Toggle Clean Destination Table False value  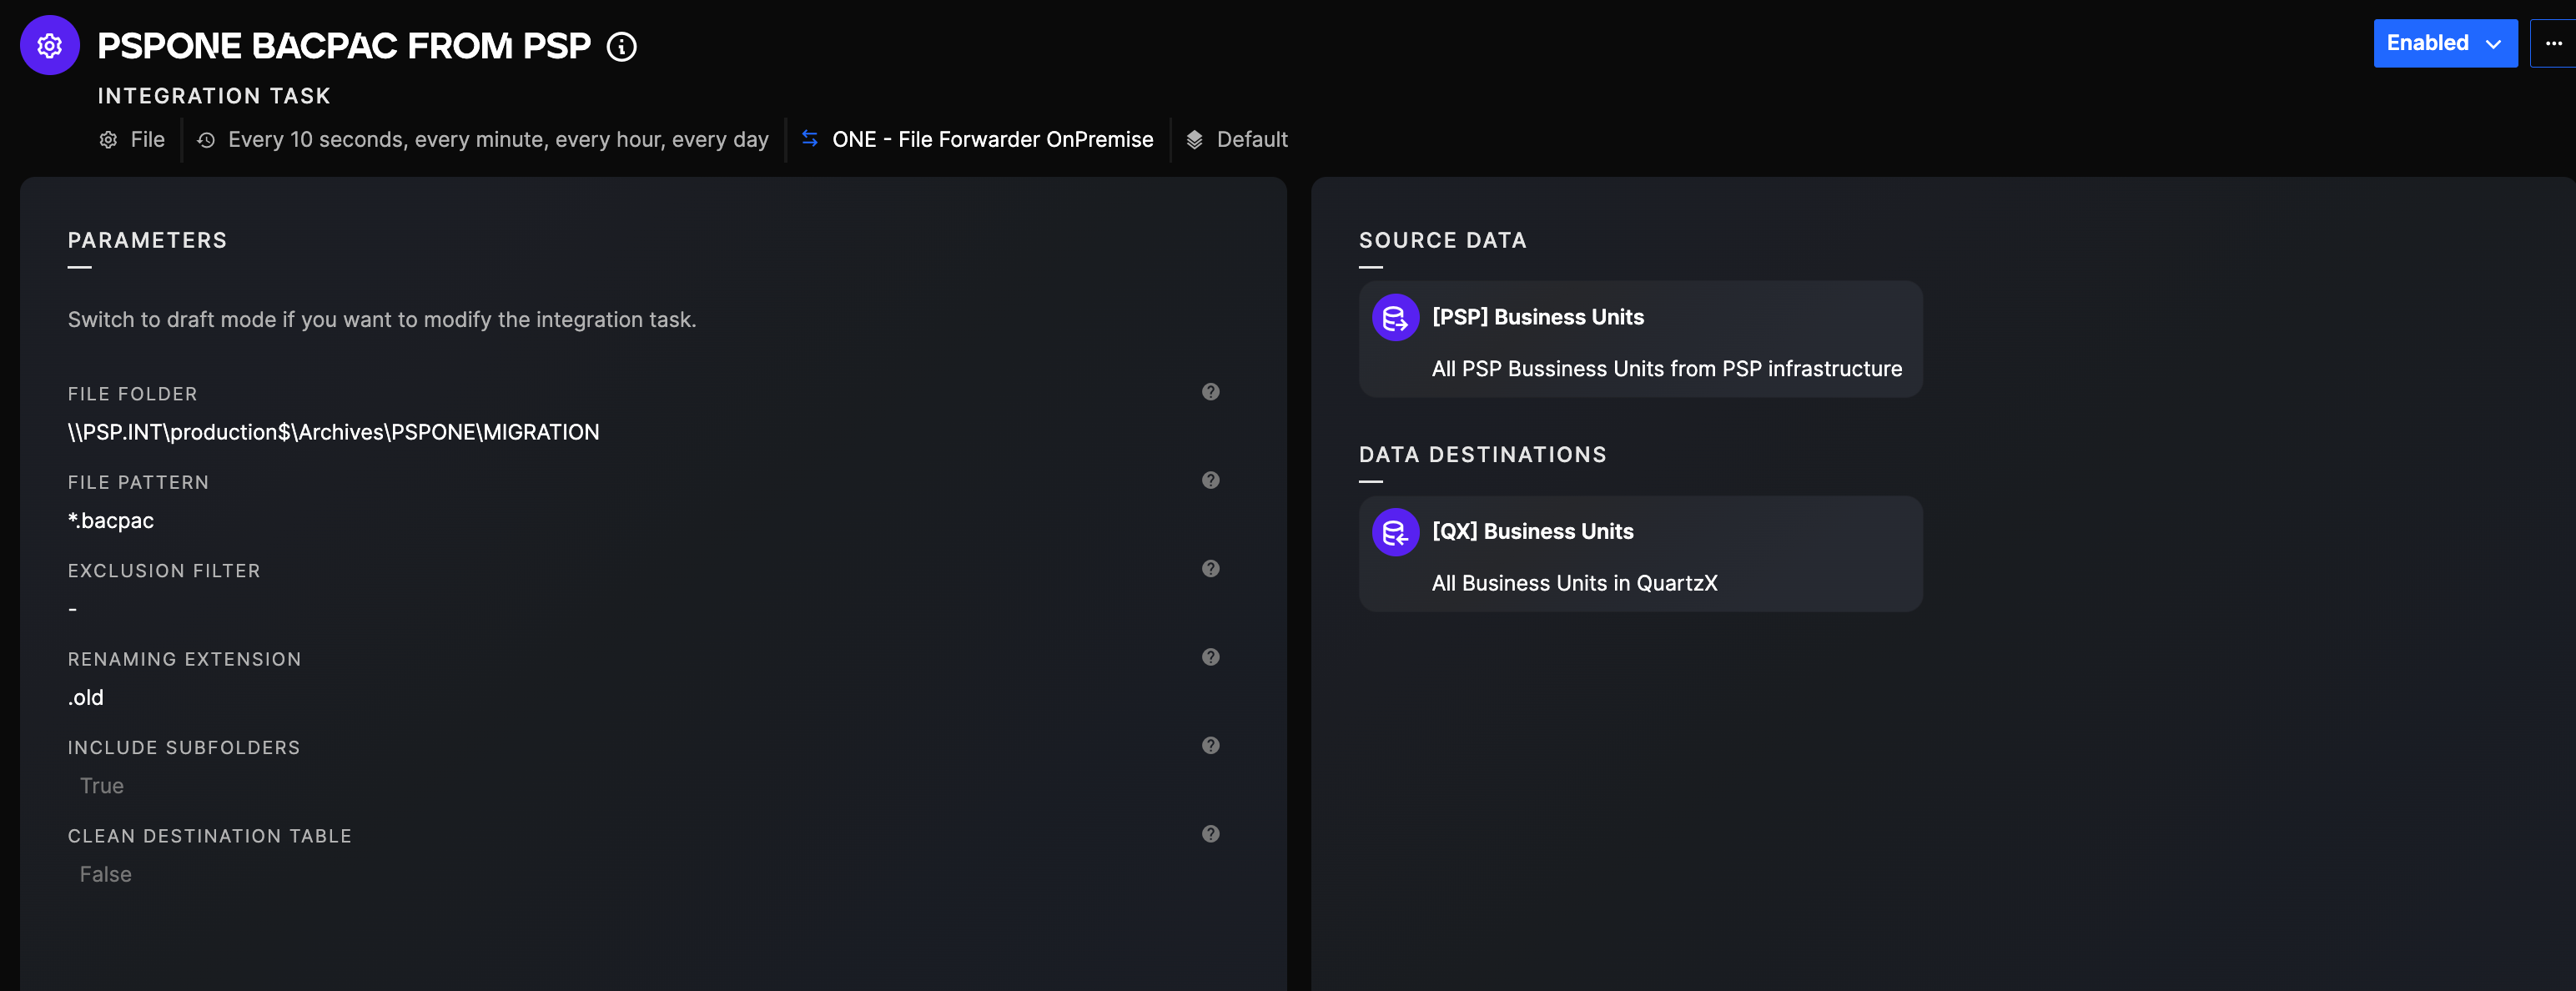click(x=105, y=874)
